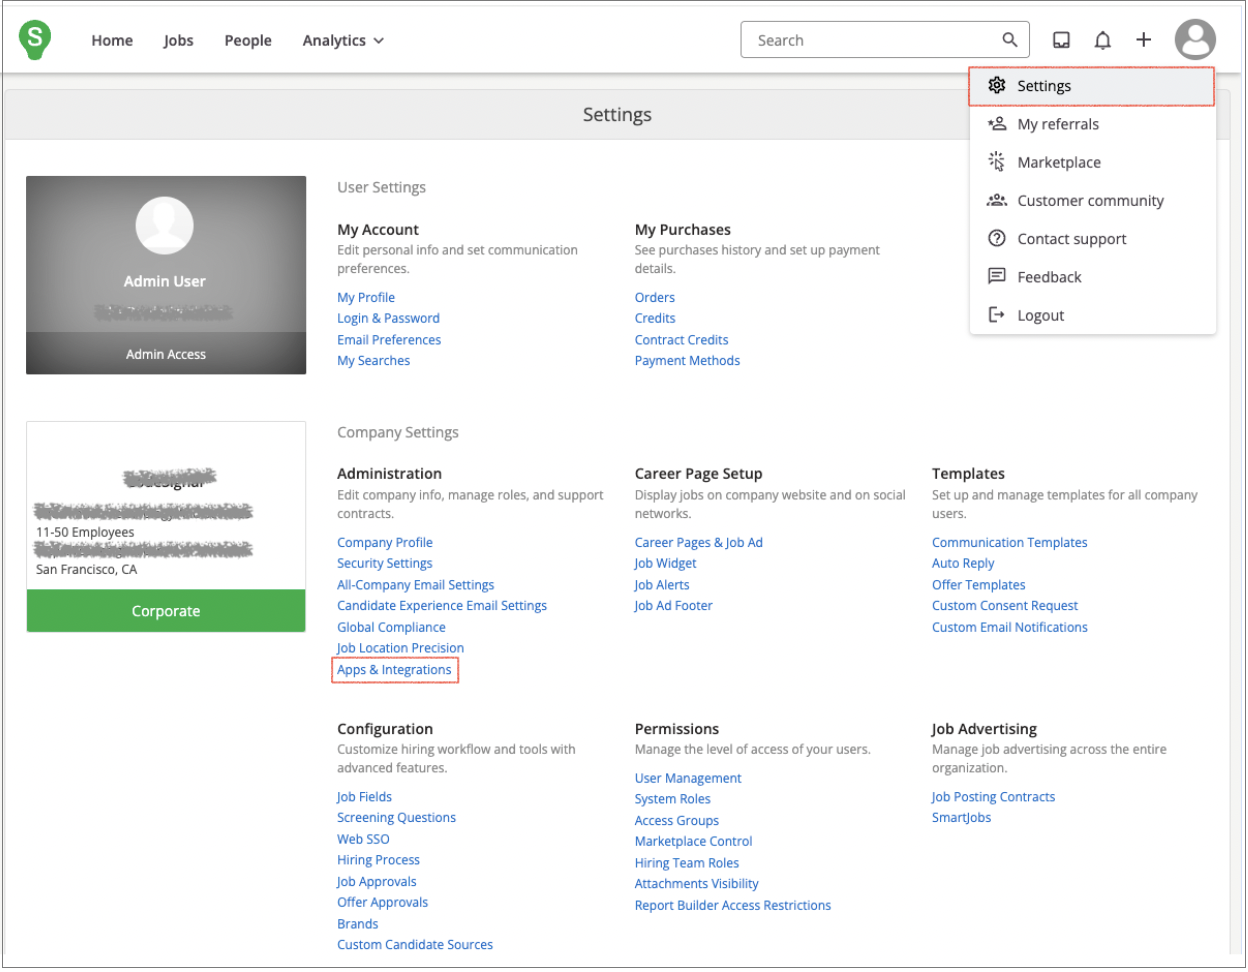Open My Searches link
Viewport: 1248px width, 972px height.
tap(373, 361)
